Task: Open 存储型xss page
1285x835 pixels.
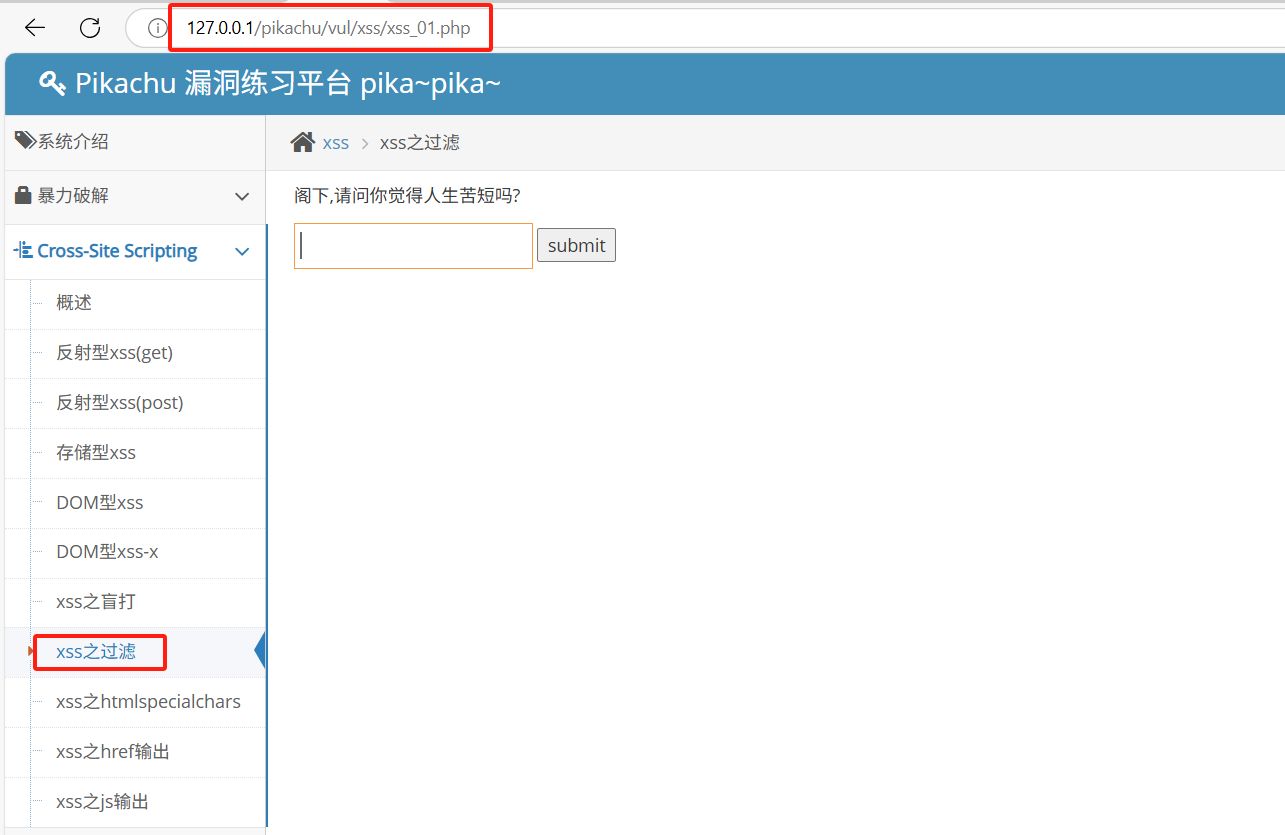Action: [96, 453]
